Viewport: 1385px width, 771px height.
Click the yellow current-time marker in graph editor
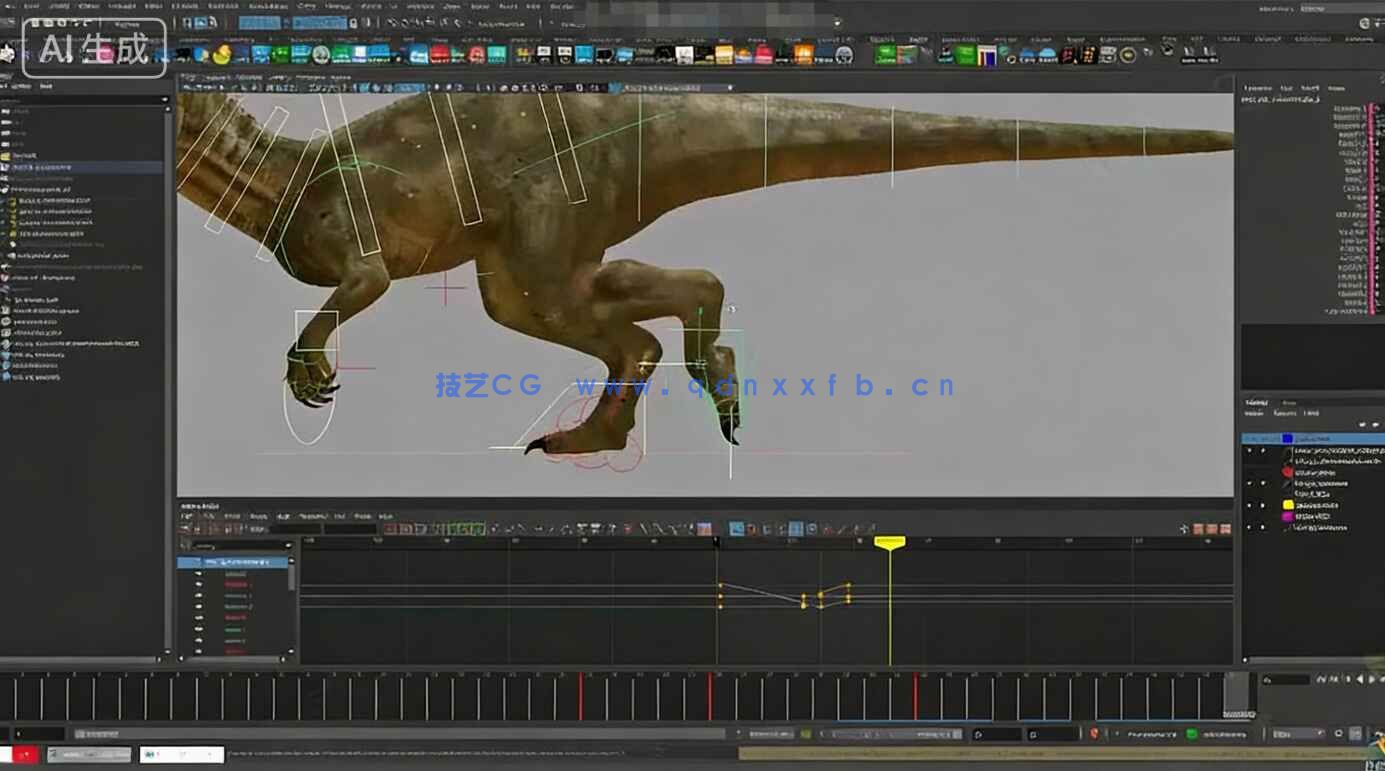(x=889, y=542)
